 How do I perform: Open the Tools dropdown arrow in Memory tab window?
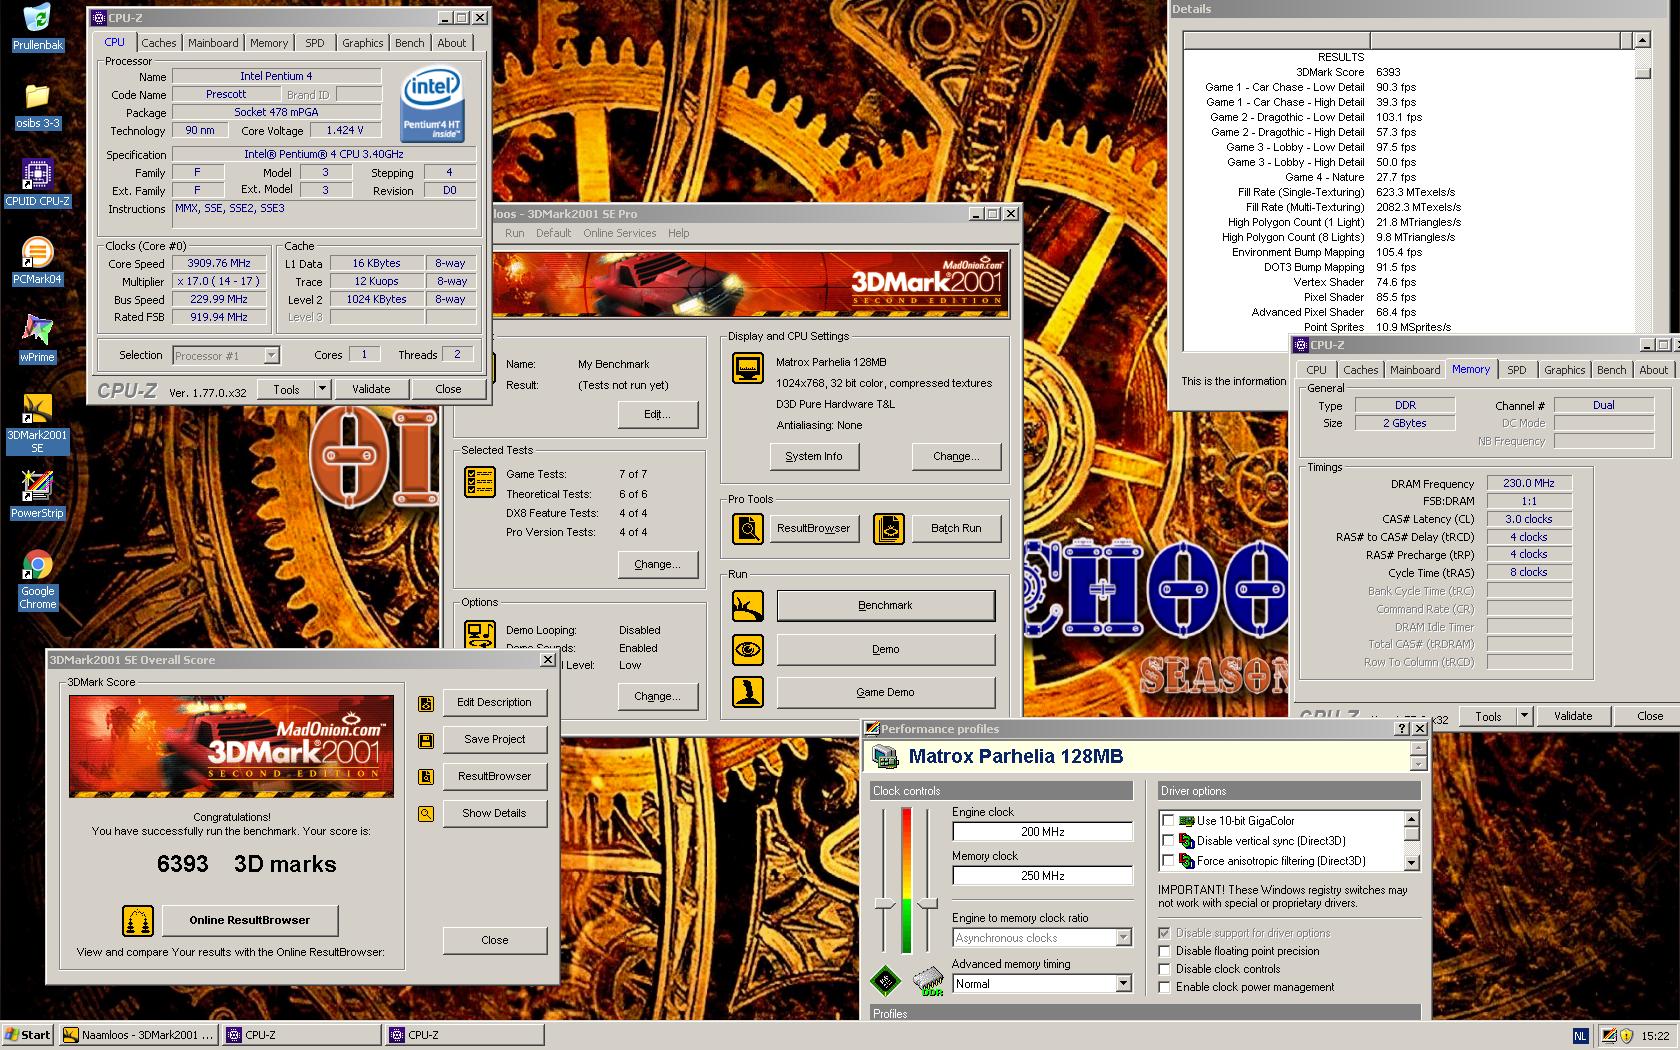coord(1524,716)
